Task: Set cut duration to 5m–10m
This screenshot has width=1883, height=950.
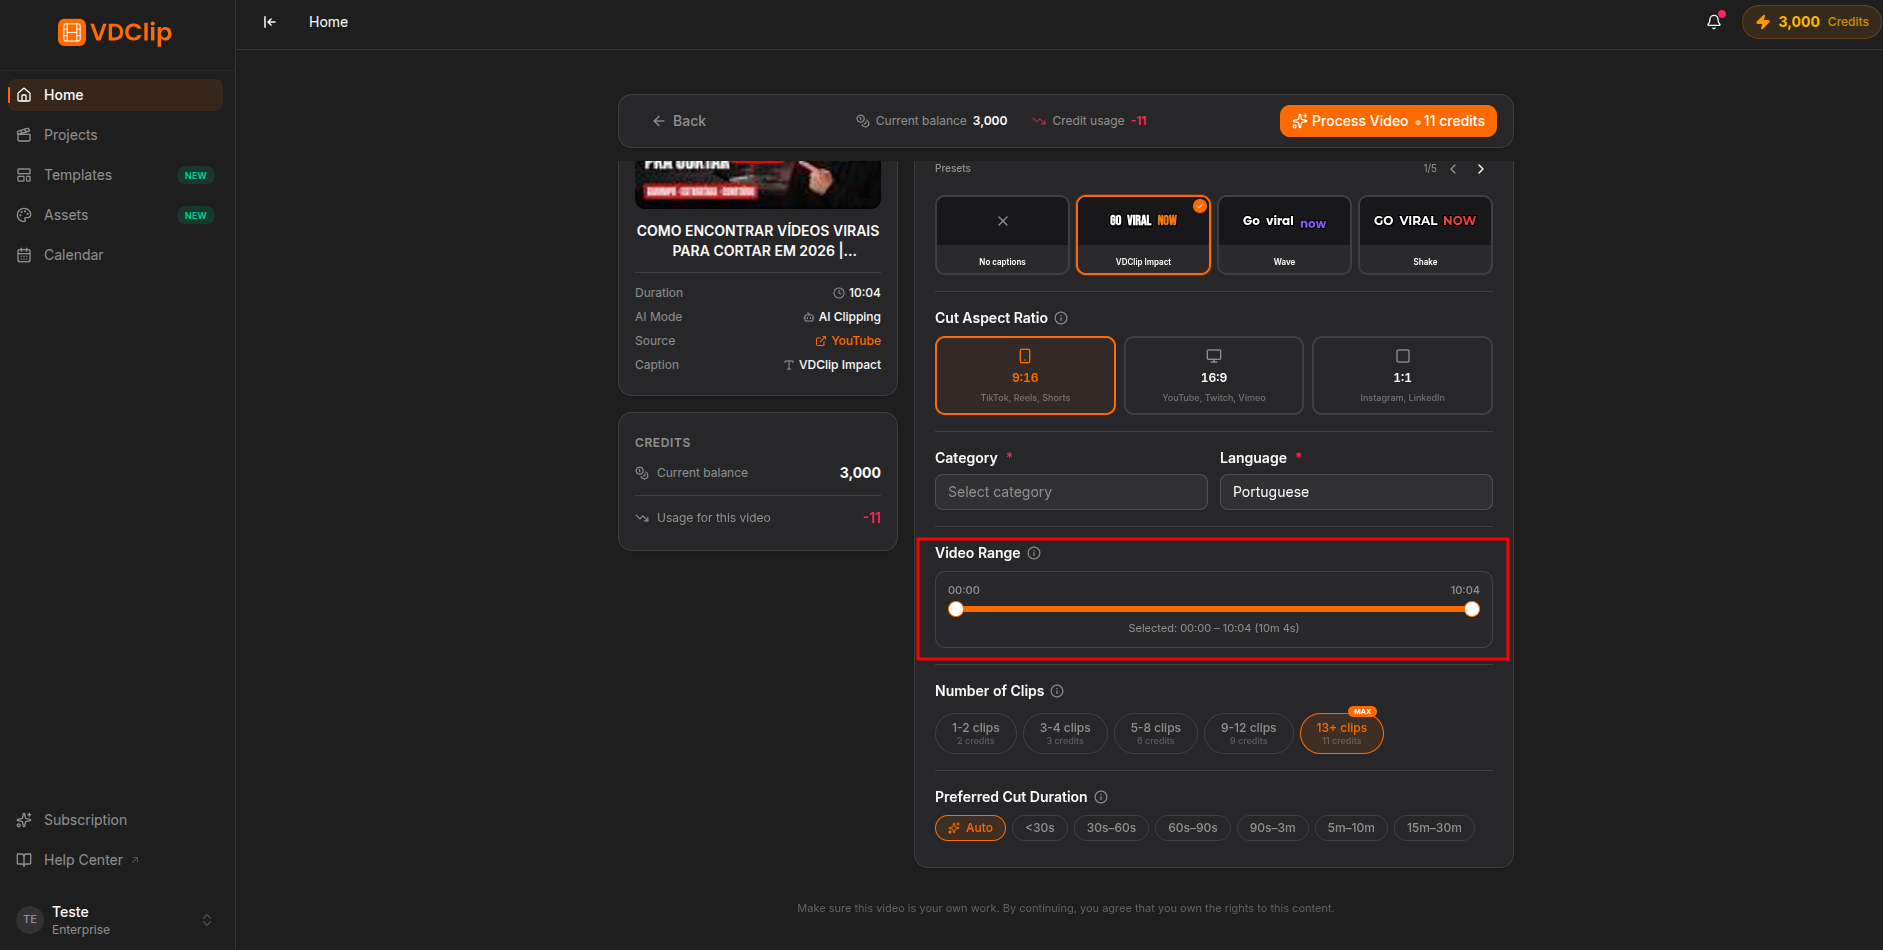Action: 1351,828
